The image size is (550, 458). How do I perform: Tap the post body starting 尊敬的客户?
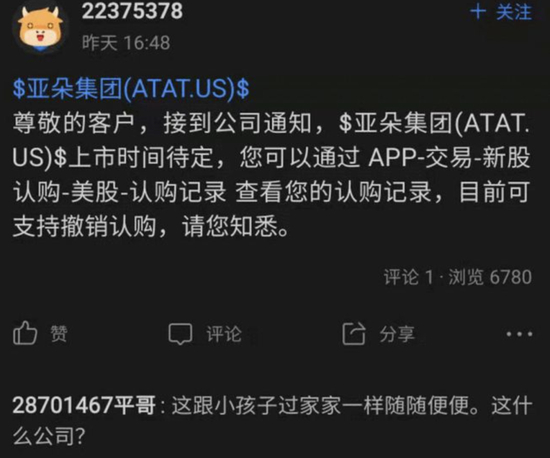271,175
